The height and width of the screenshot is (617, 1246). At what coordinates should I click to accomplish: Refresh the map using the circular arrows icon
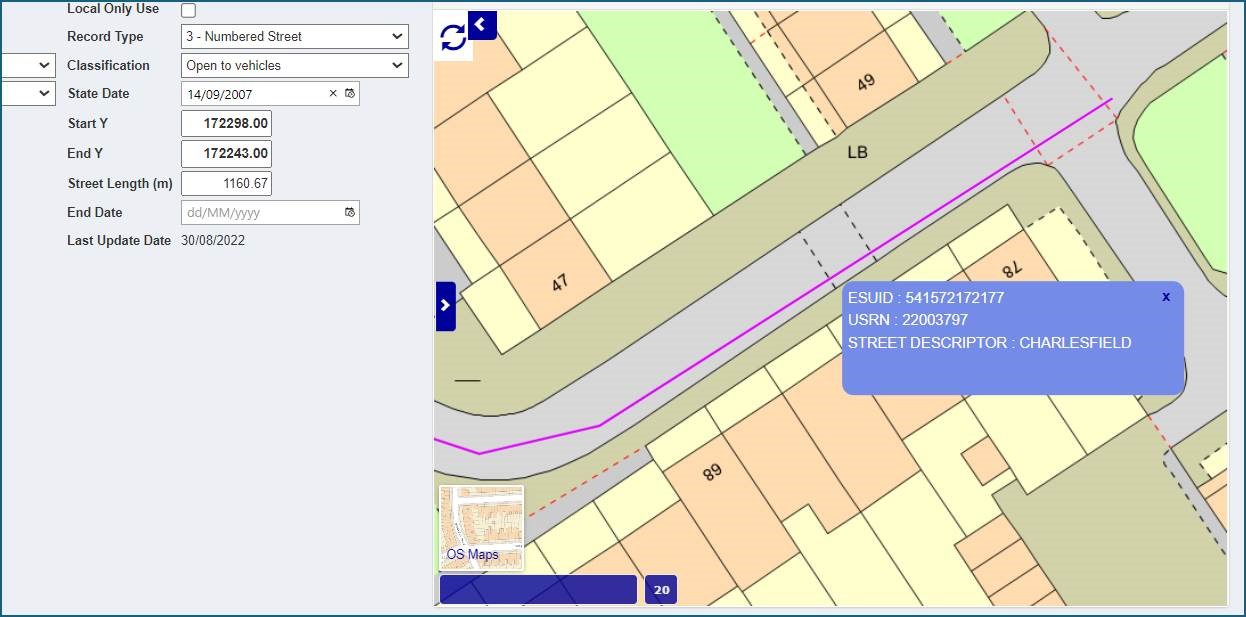point(453,37)
